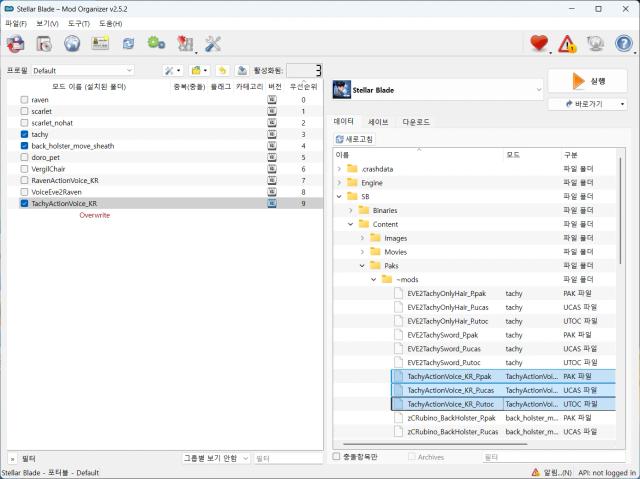Toggle the conflicts only checkbox
This screenshot has width=640, height=479.
[x=336, y=457]
